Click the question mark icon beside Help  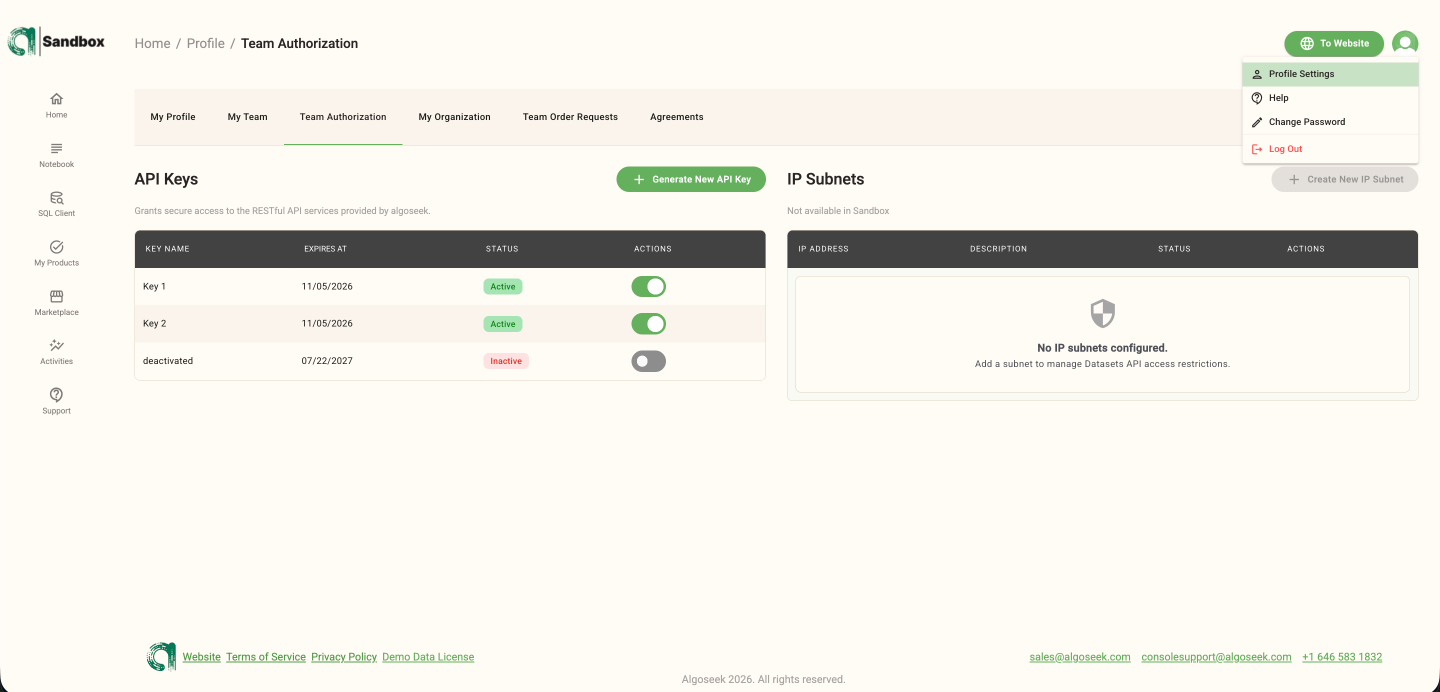1257,98
